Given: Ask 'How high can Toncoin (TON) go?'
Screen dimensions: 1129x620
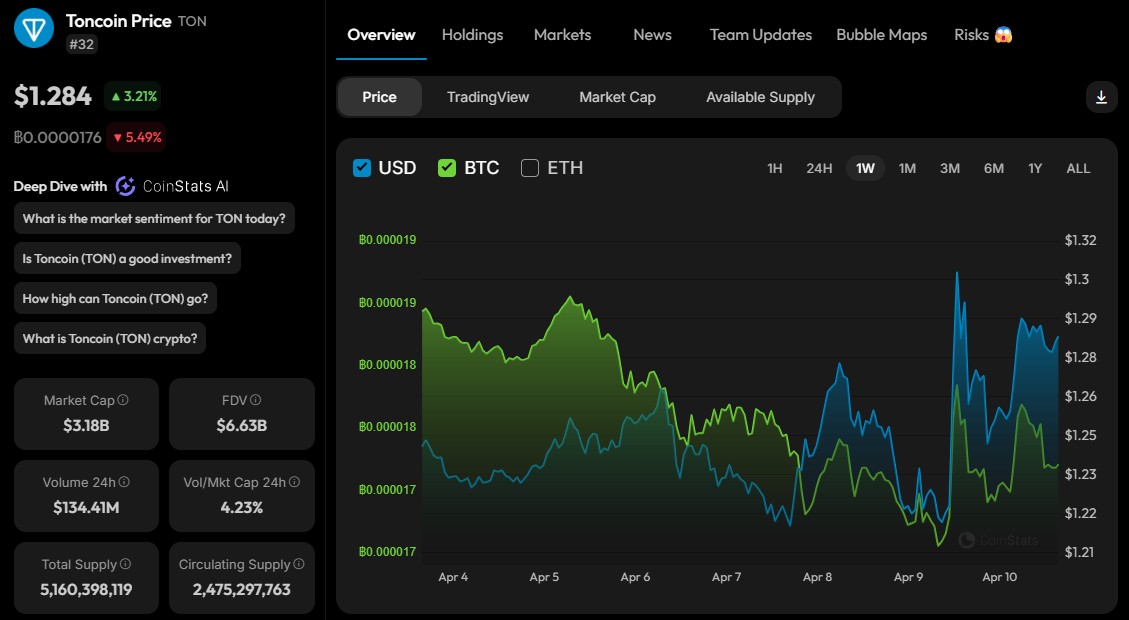Looking at the screenshot, I should (x=115, y=298).
